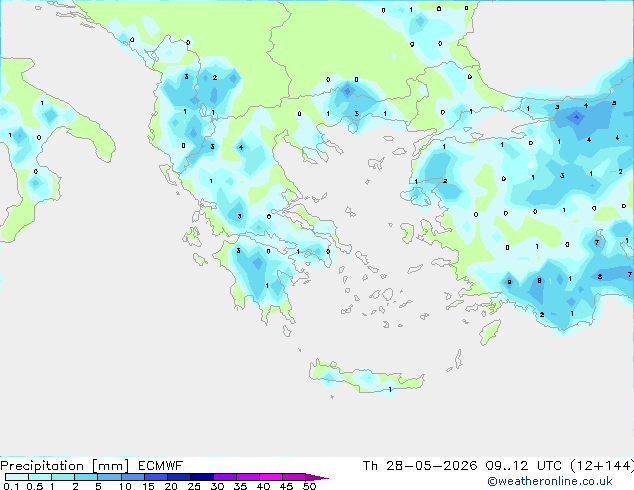The height and width of the screenshot is (490, 634).
Task: Select the '10' legend scale label
Action: [125, 486]
